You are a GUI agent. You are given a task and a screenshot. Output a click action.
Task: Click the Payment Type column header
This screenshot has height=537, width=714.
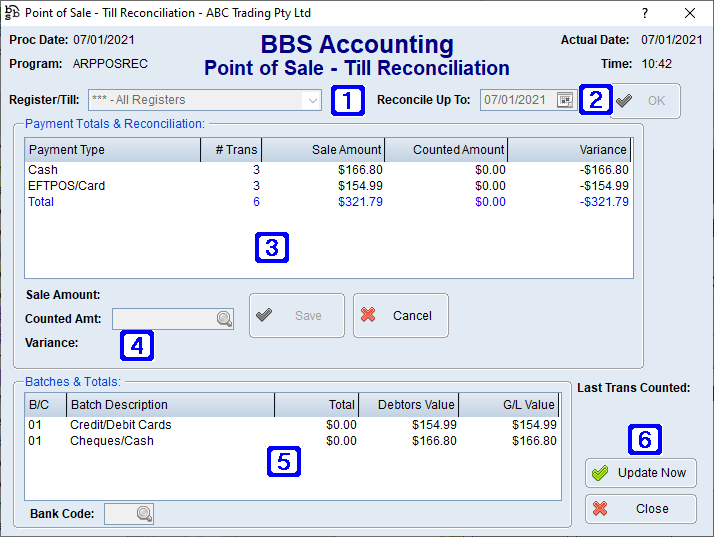click(110, 150)
